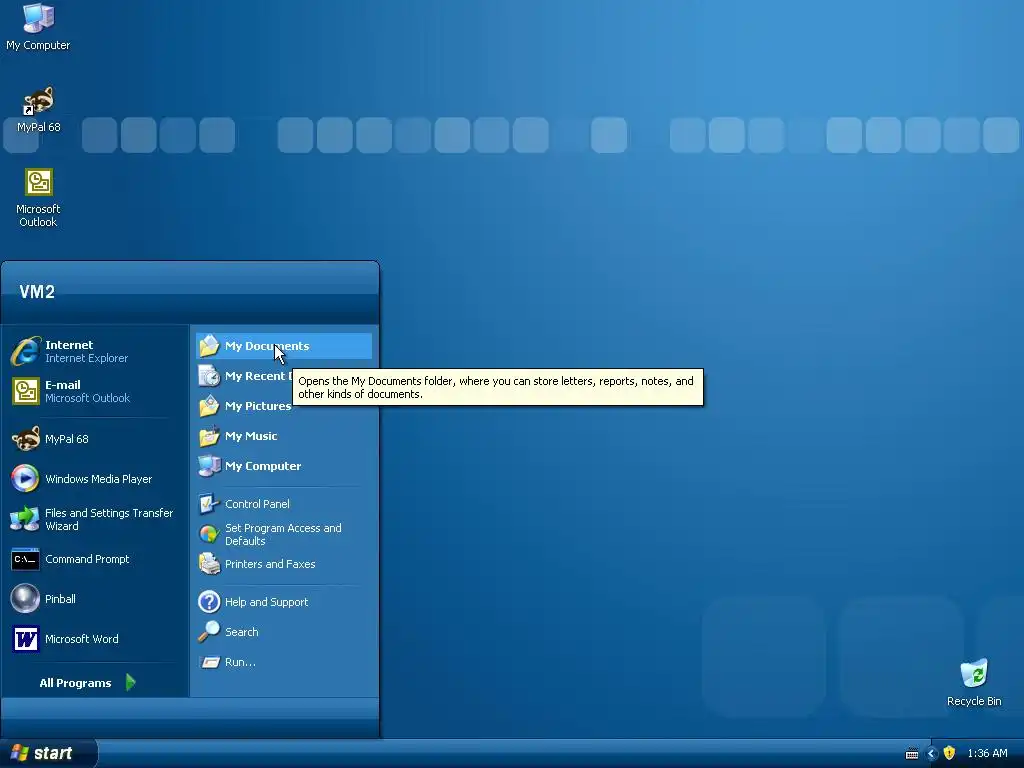Open Printers and Faxes

(284, 564)
